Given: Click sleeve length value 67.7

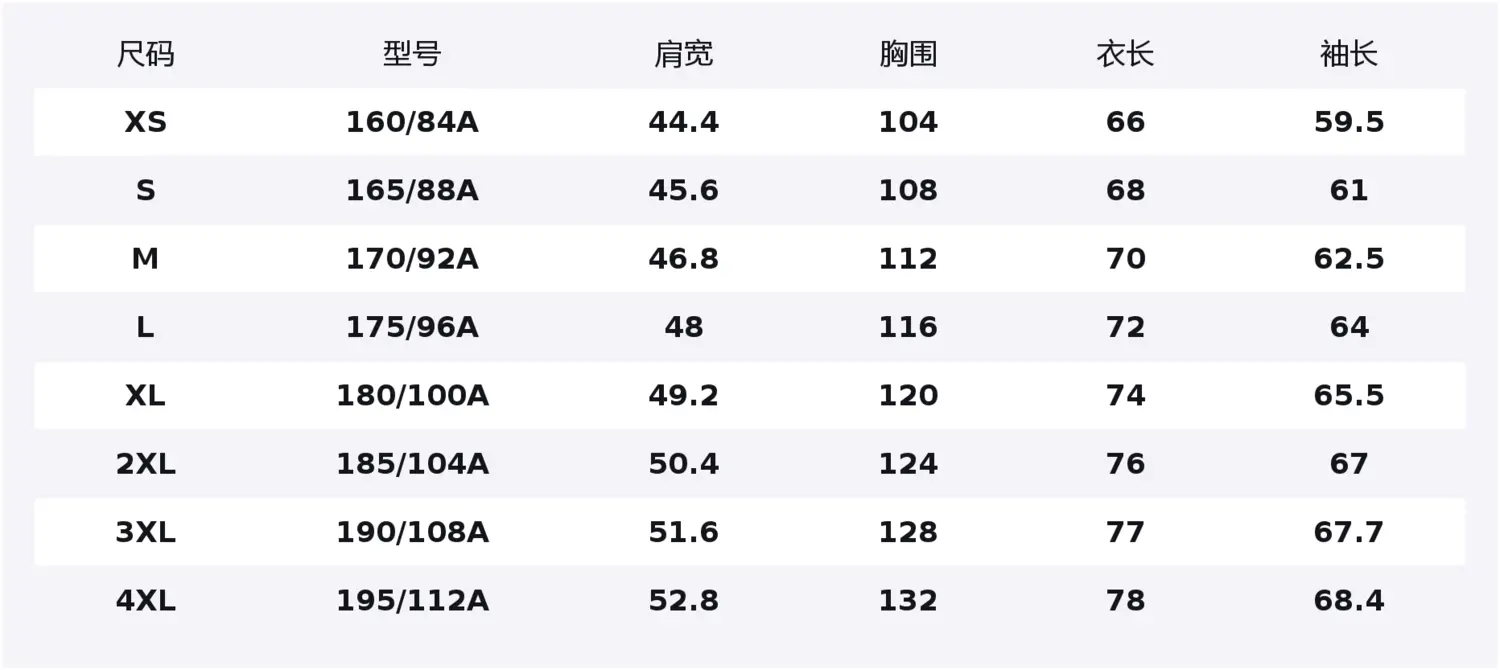Looking at the screenshot, I should tap(1349, 532).
